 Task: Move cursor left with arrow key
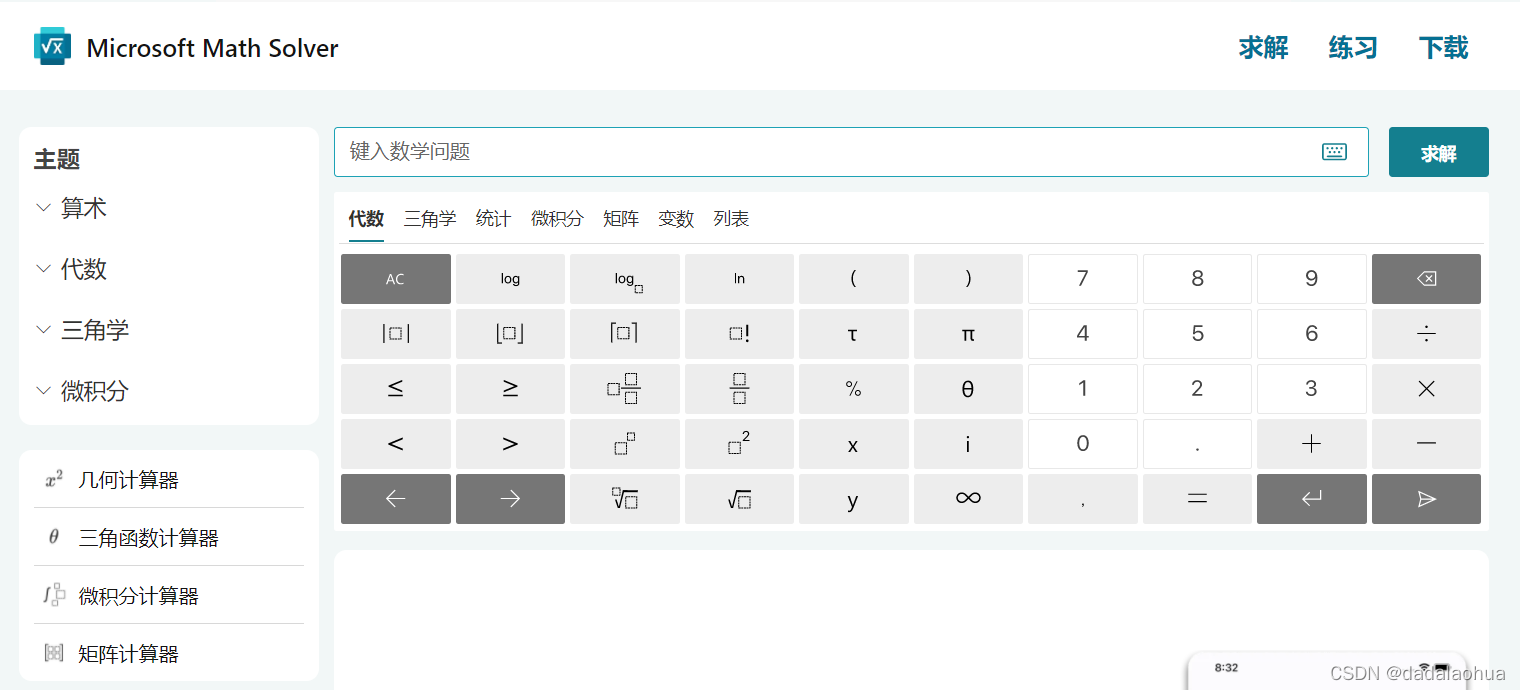396,499
